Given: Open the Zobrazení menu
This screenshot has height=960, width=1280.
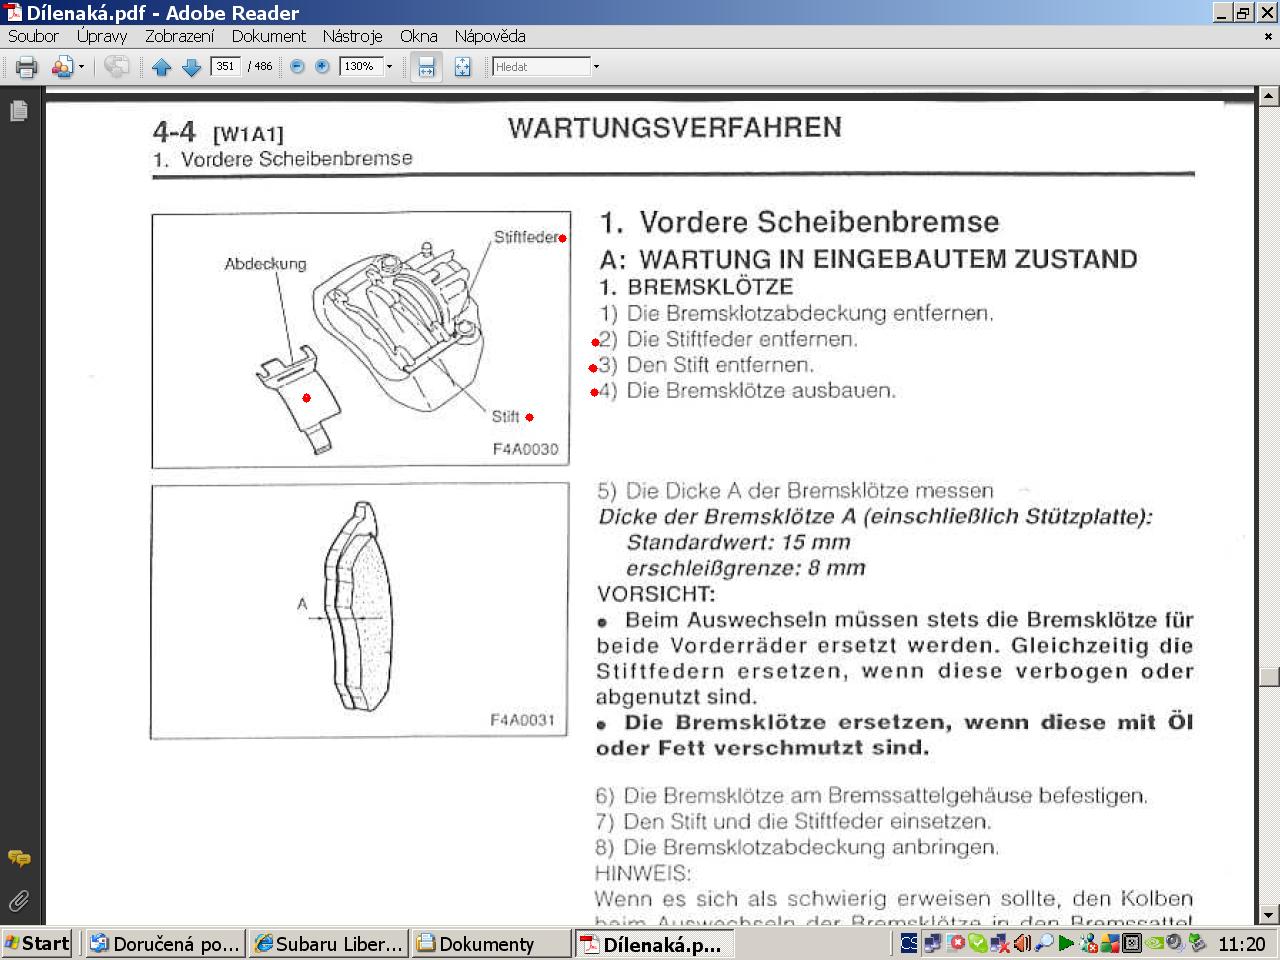Looking at the screenshot, I should coord(180,36).
